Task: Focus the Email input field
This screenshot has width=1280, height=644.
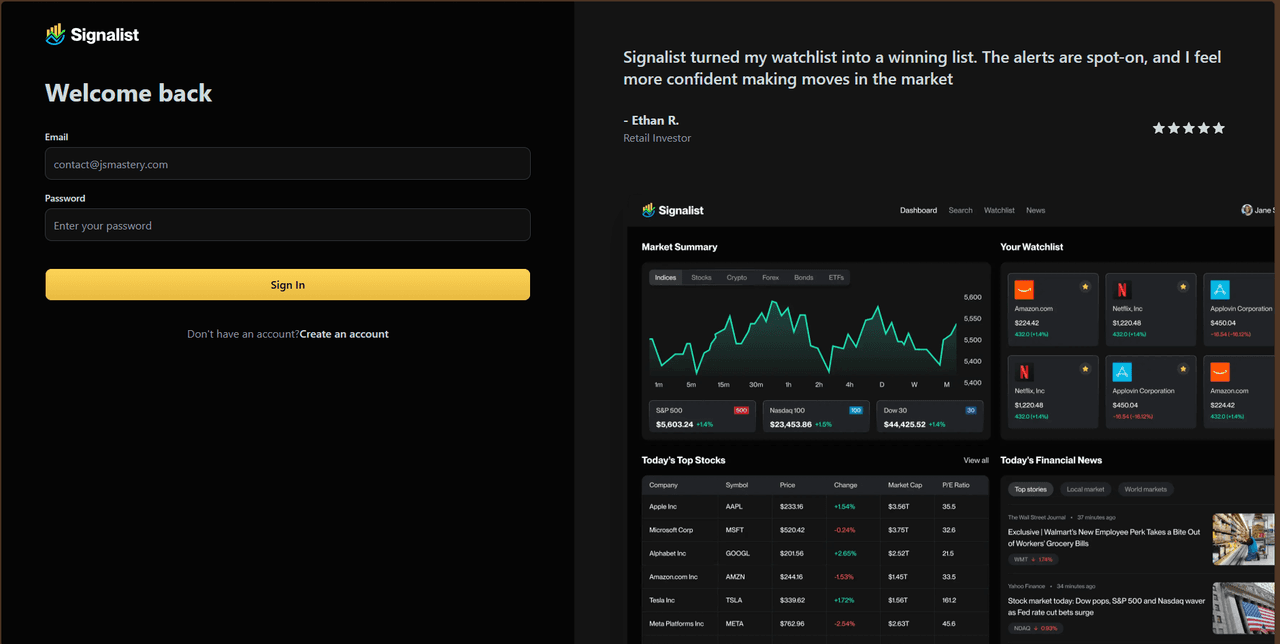Action: (288, 164)
